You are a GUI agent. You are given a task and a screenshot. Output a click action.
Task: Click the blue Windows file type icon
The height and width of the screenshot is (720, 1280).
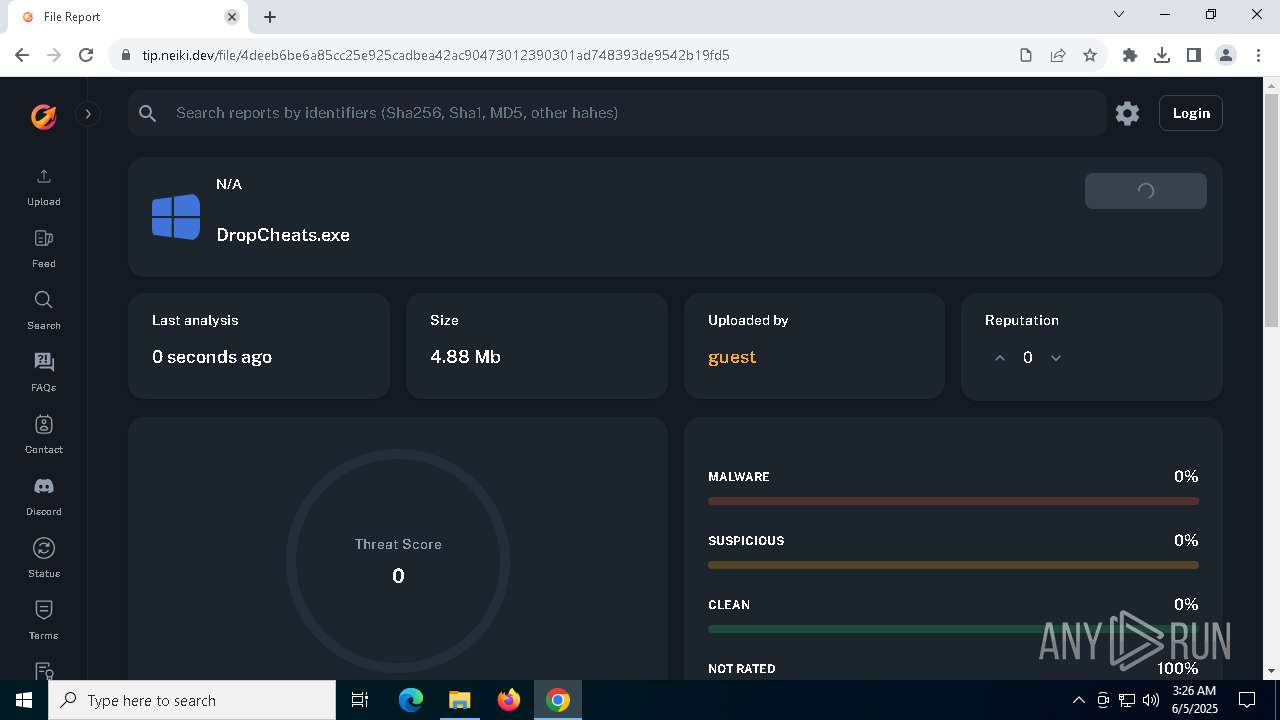coord(176,217)
